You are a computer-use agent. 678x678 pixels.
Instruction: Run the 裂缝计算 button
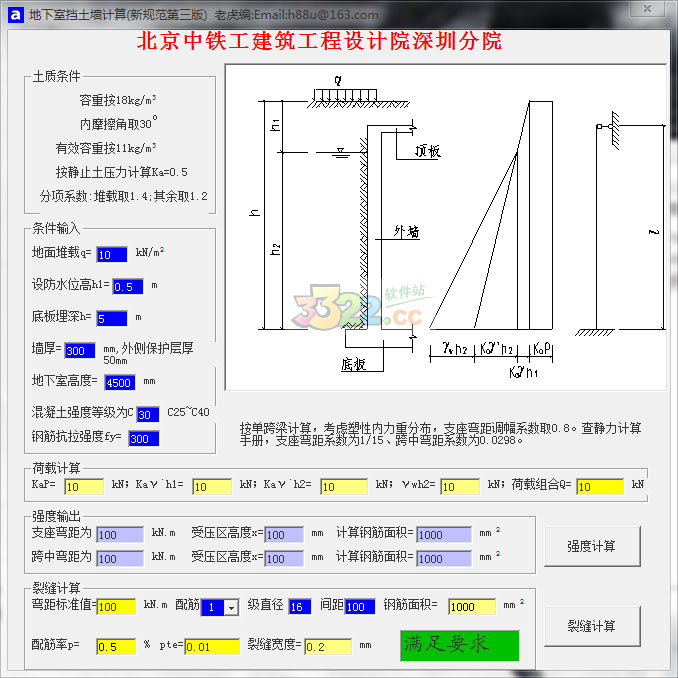592,627
